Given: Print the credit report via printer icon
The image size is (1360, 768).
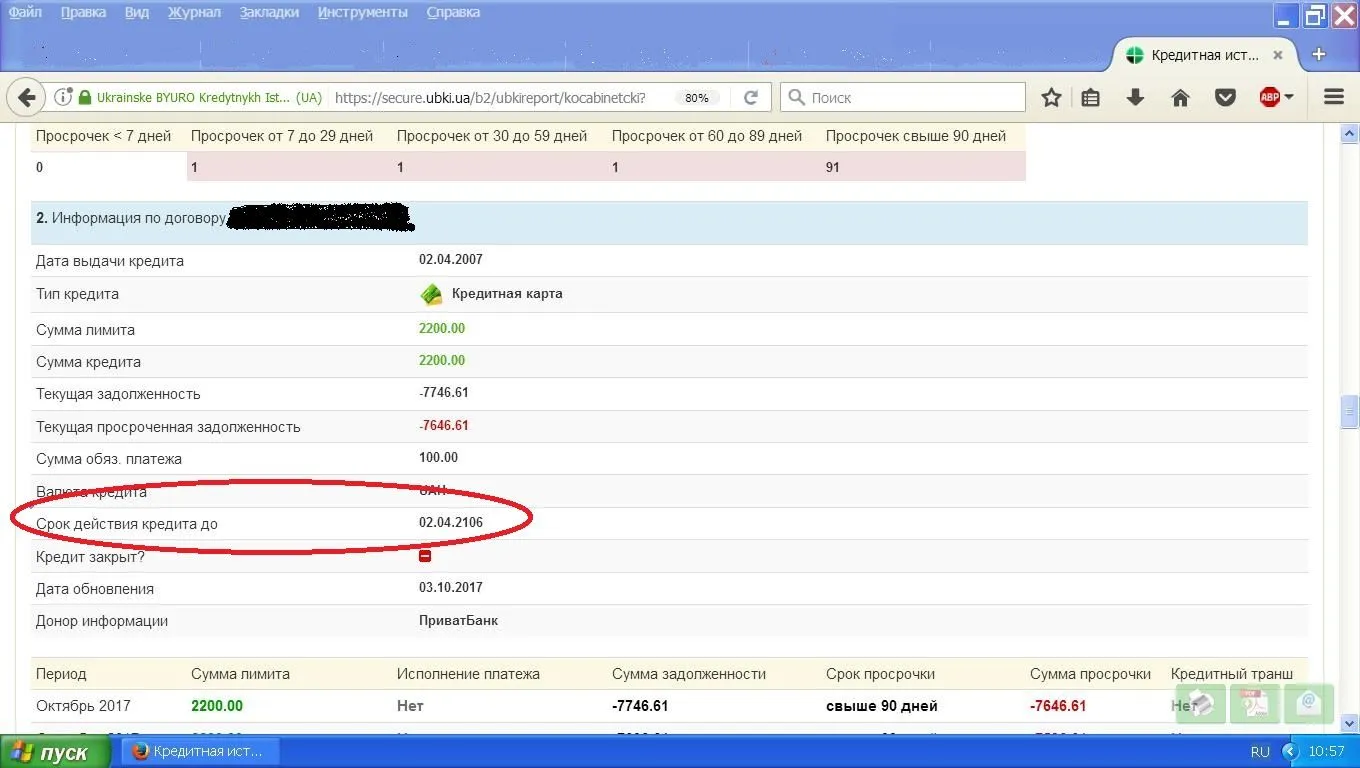Looking at the screenshot, I should pyautogui.click(x=1201, y=703).
